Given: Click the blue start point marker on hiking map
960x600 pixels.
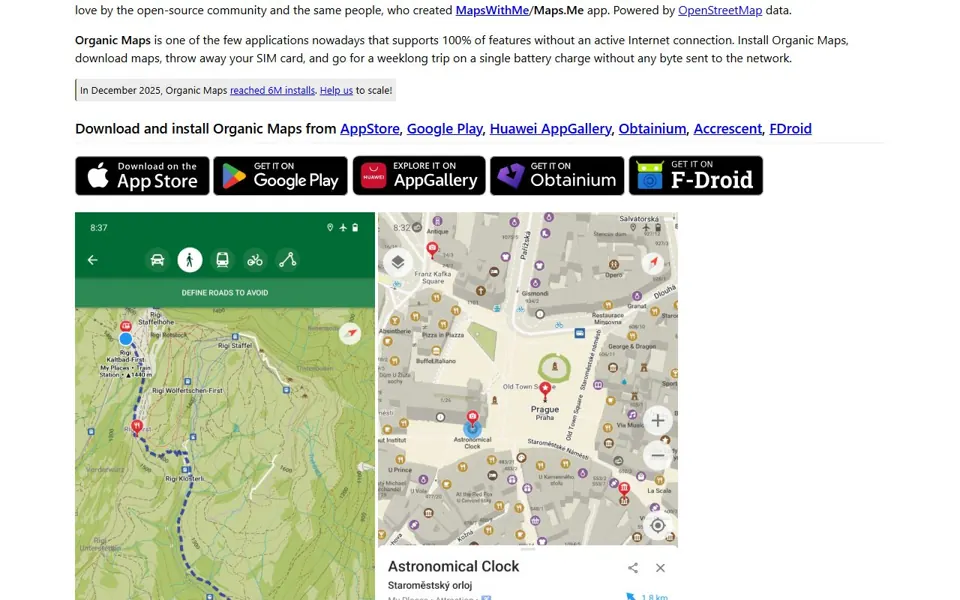Looking at the screenshot, I should 126,339.
